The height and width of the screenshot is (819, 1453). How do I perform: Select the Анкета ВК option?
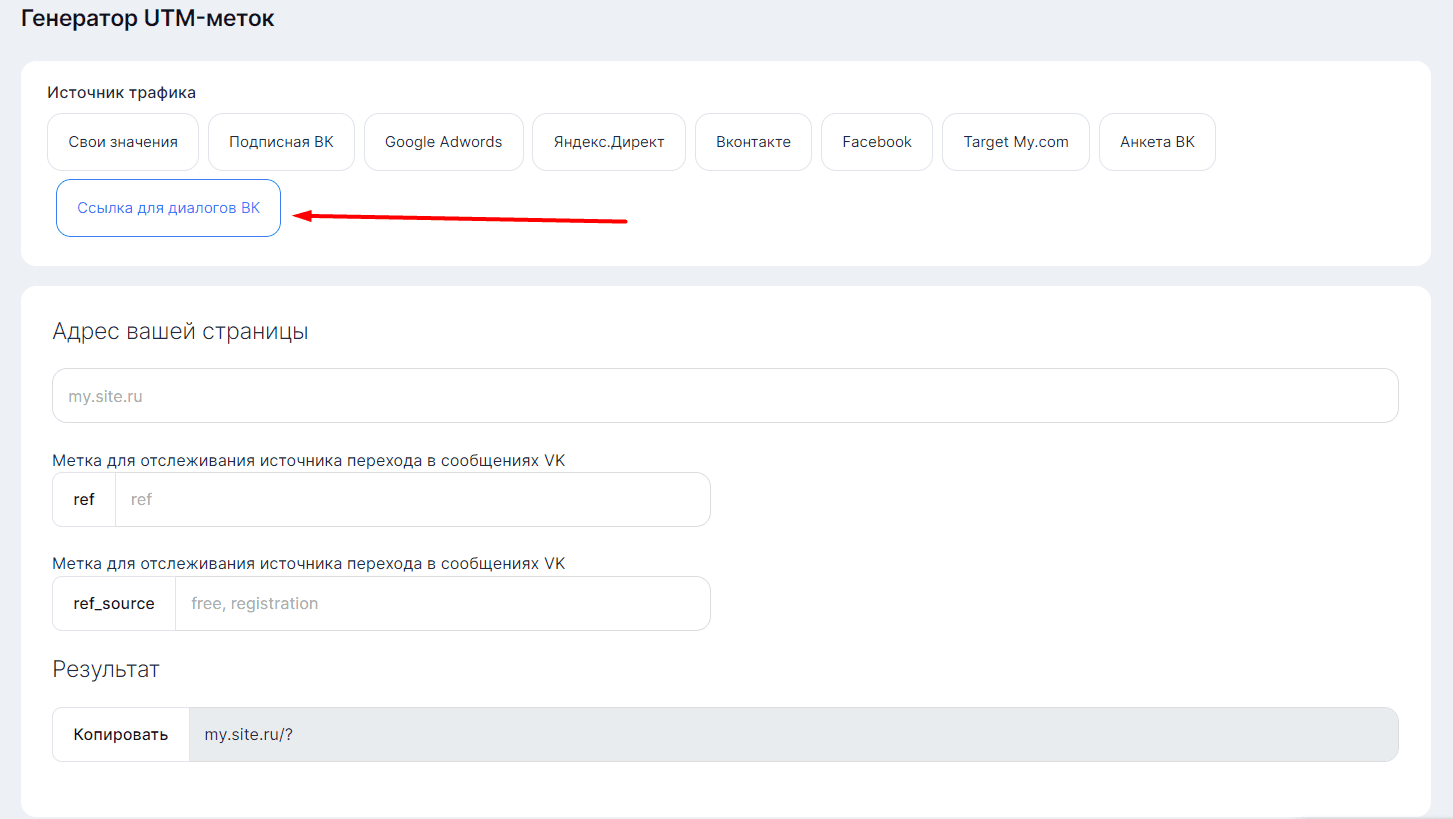point(1157,142)
